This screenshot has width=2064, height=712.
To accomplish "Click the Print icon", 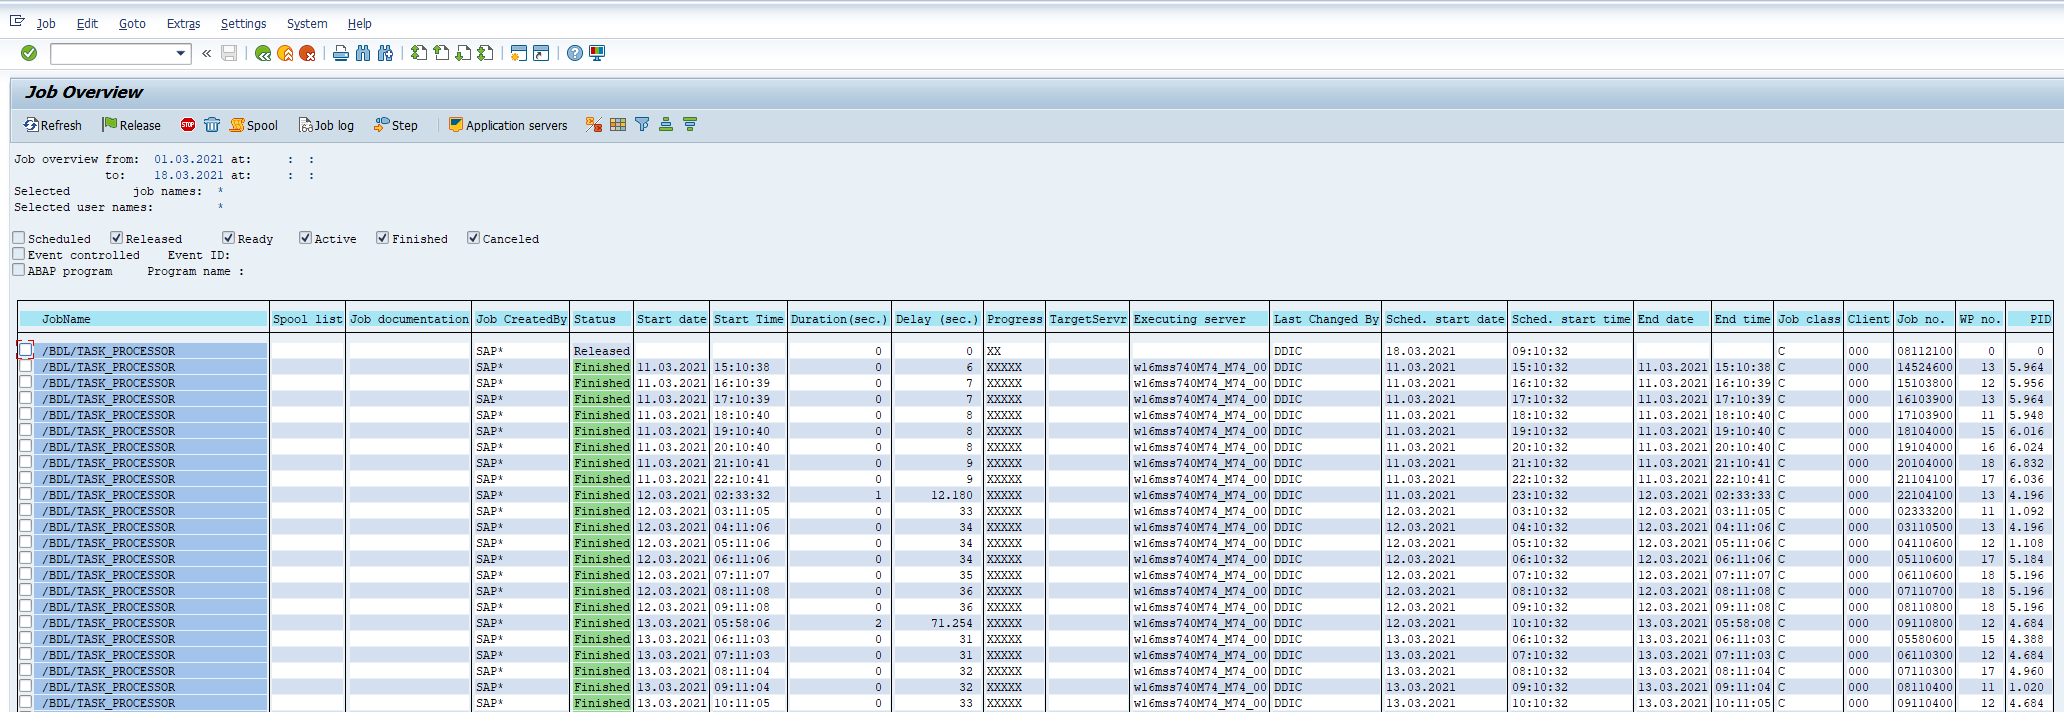I will click(x=341, y=54).
